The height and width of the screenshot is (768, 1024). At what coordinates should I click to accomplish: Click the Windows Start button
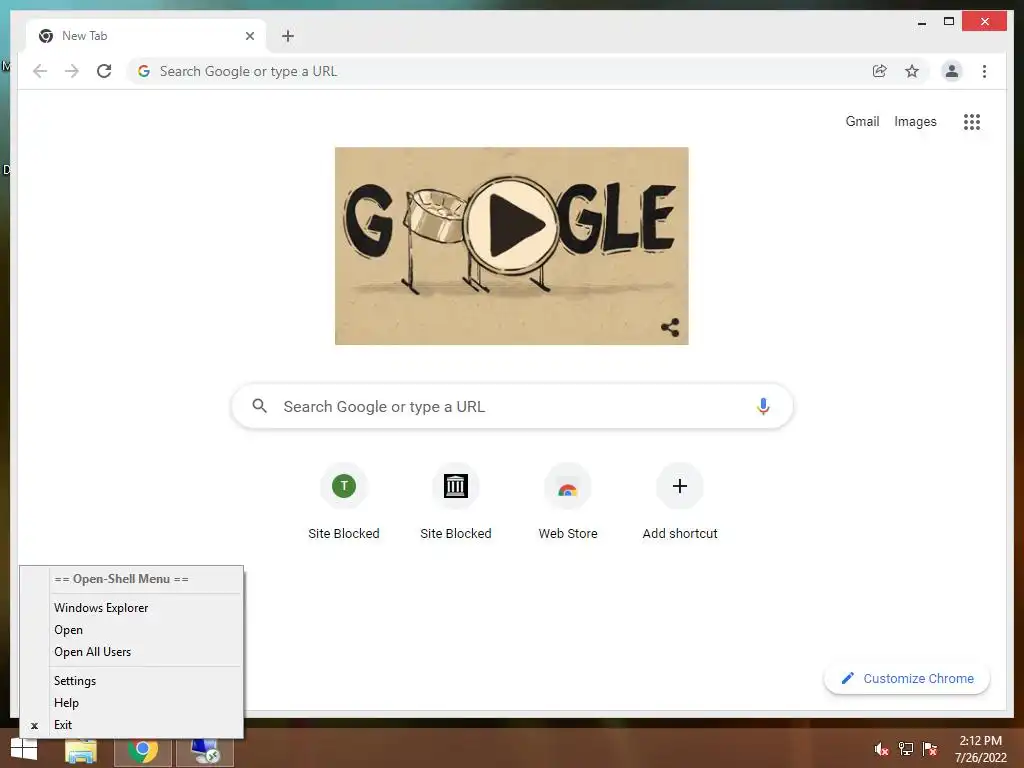point(24,749)
